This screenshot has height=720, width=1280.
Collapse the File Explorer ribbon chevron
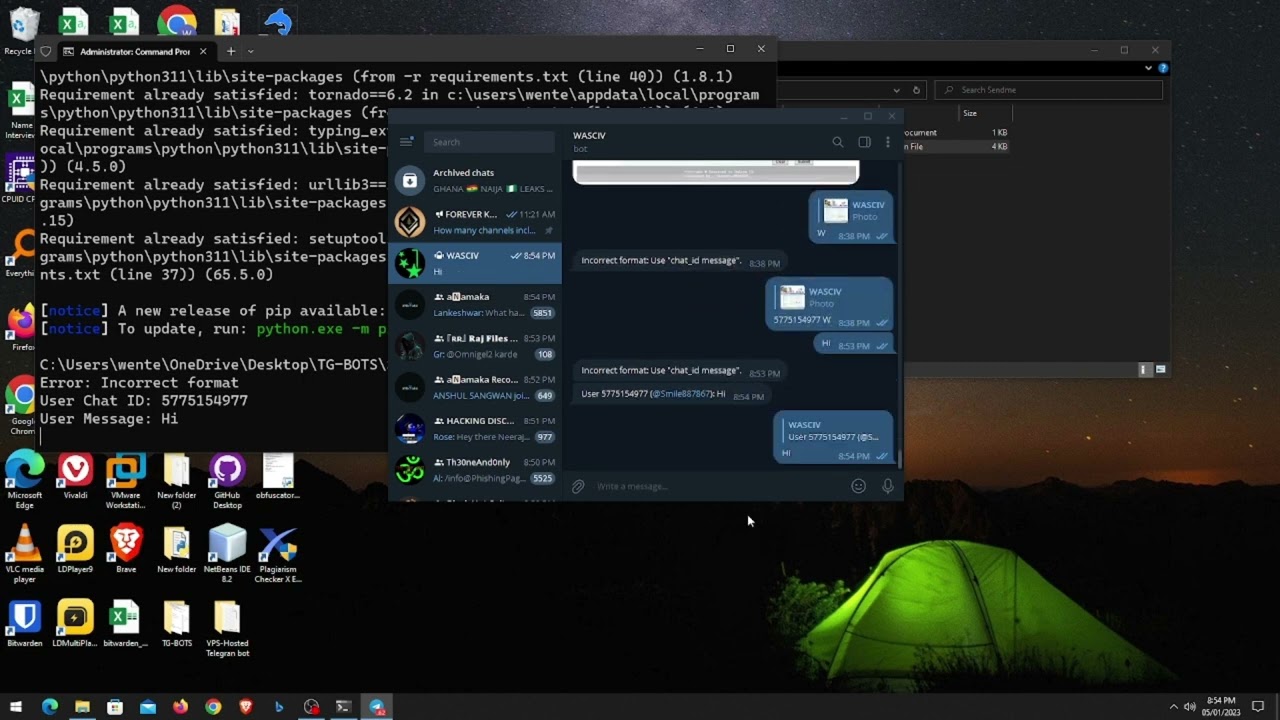[1148, 68]
